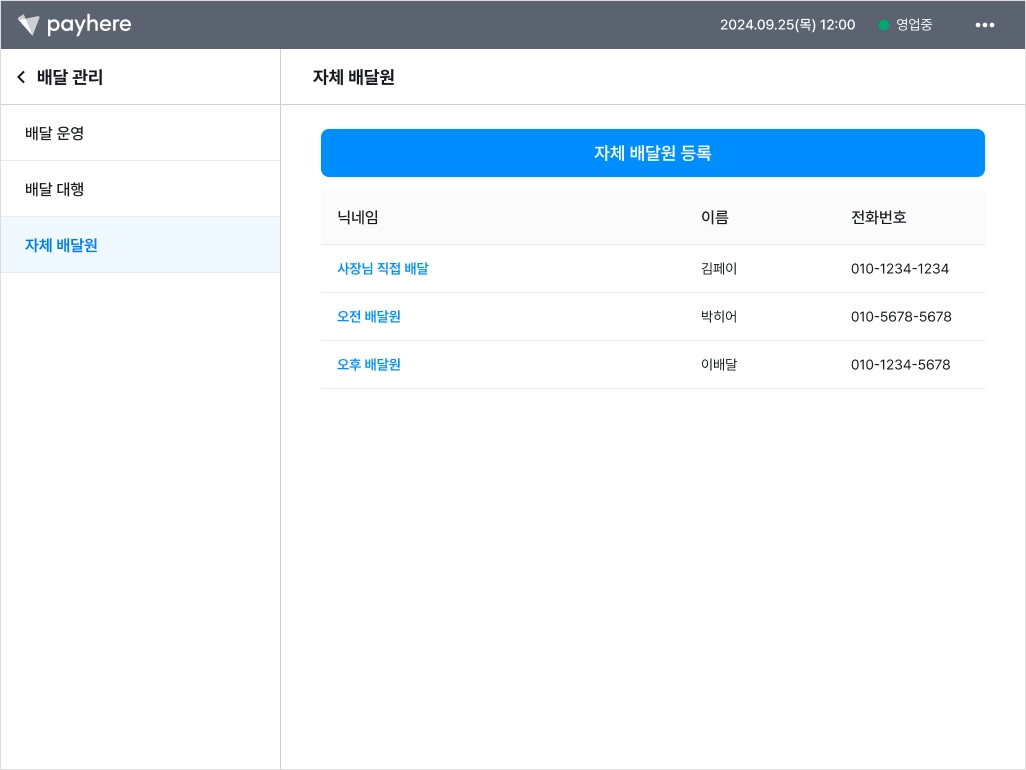Open the three-dot more menu
Viewport: 1026px width, 770px height.
(984, 25)
